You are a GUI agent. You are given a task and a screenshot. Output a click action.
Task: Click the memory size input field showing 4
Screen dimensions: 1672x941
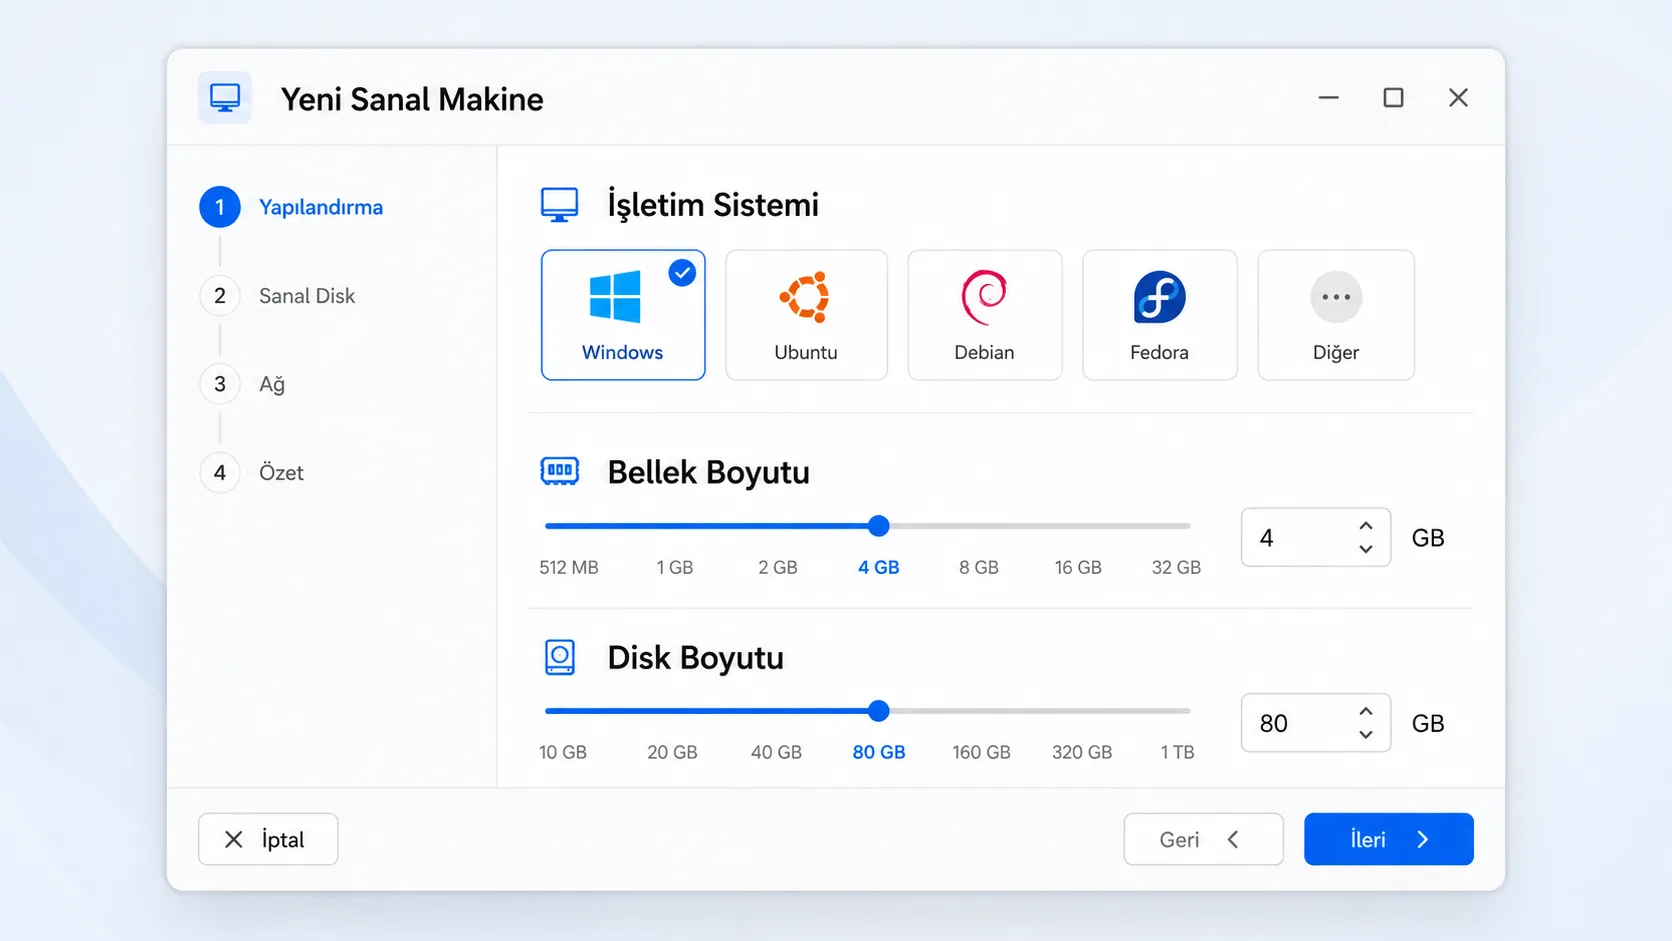[x=1316, y=538]
